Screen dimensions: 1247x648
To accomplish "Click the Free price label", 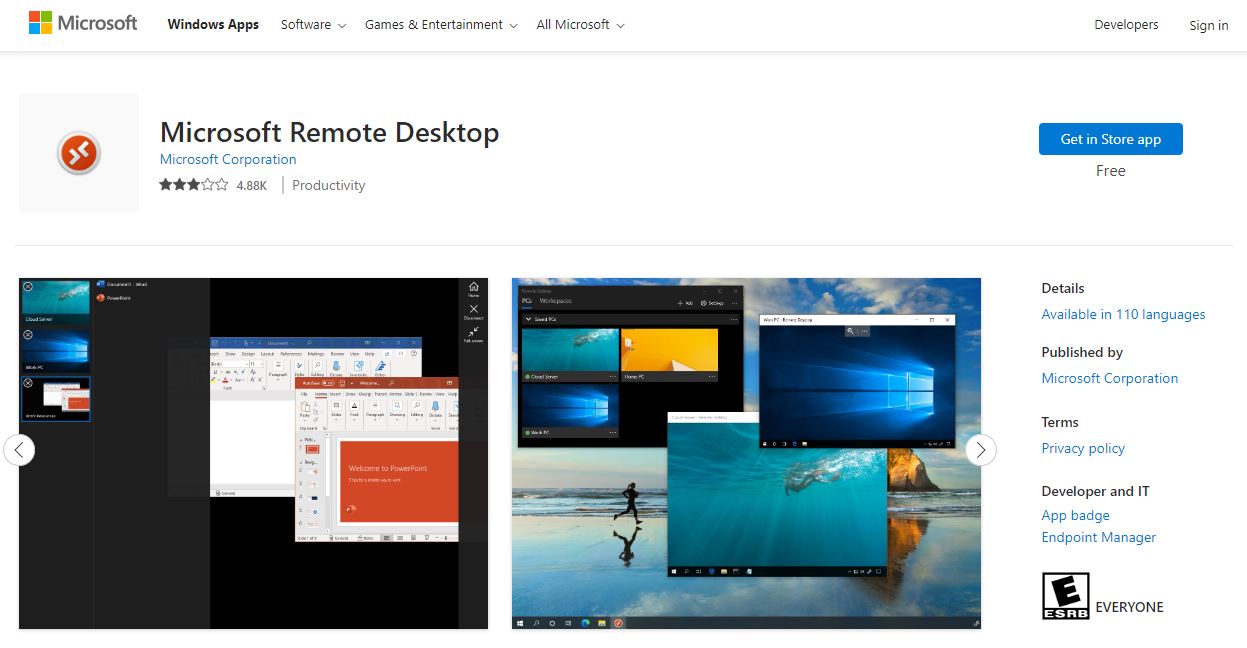I will (1110, 171).
